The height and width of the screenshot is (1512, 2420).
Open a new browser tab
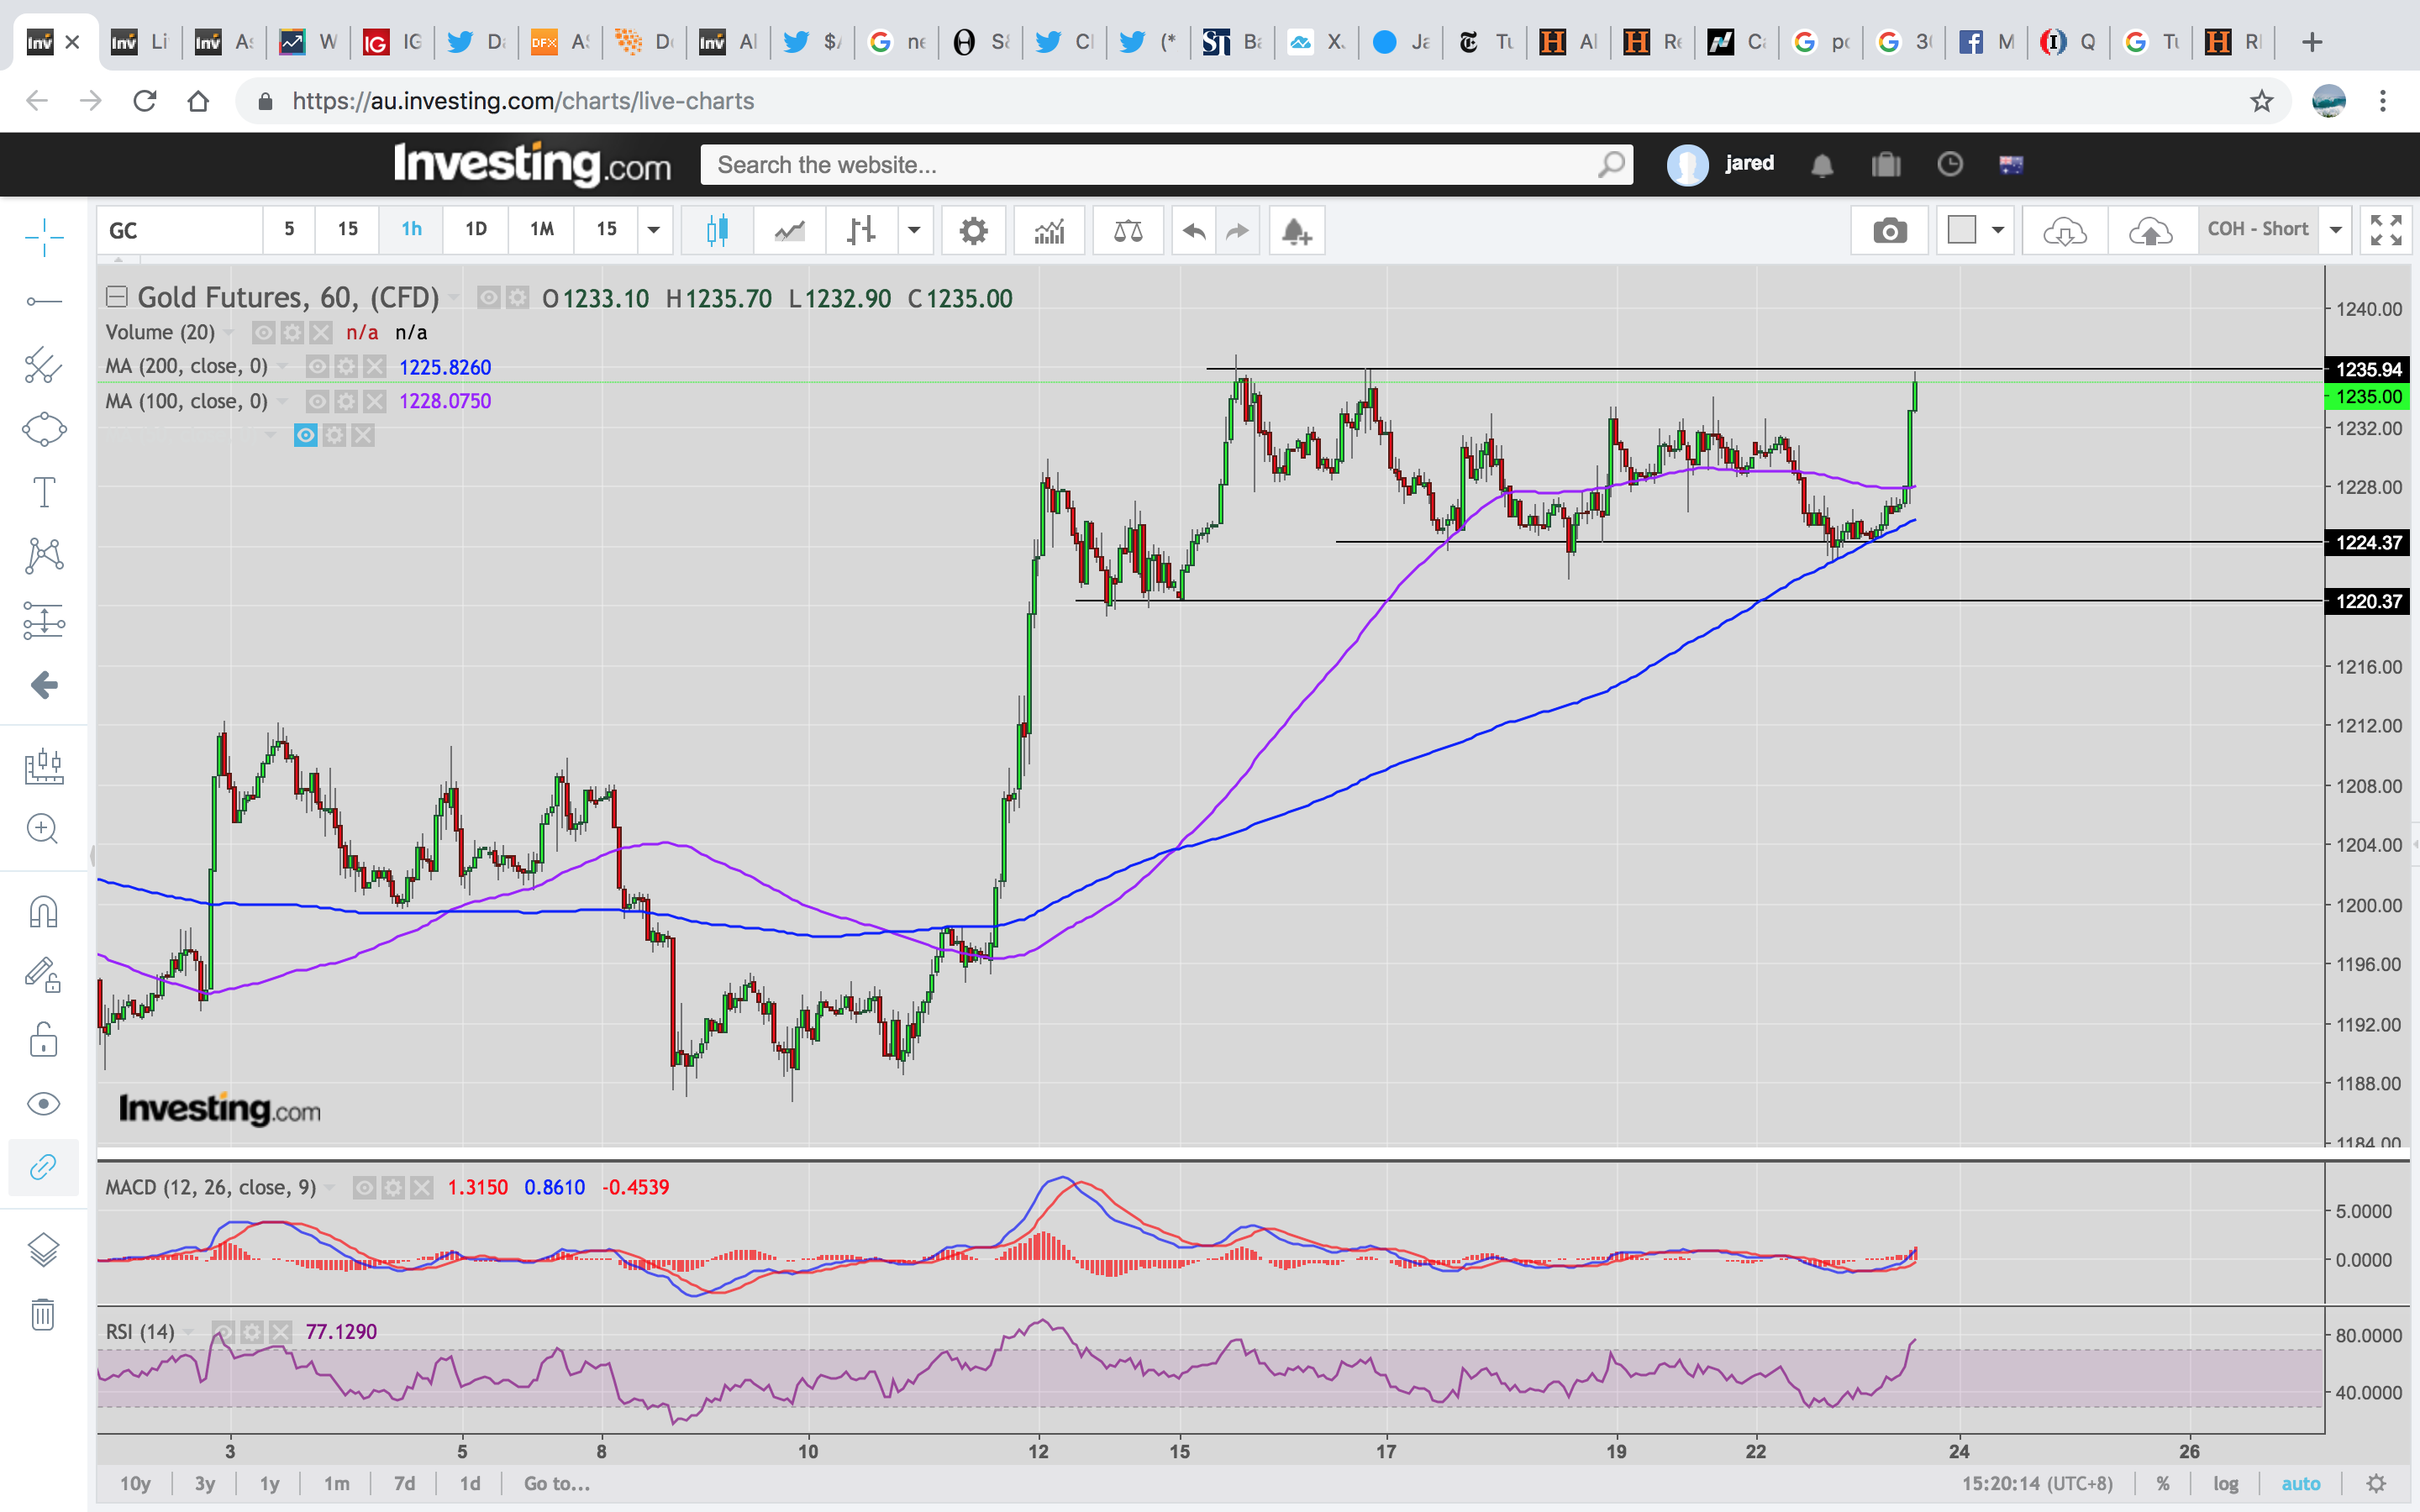pyautogui.click(x=2312, y=42)
